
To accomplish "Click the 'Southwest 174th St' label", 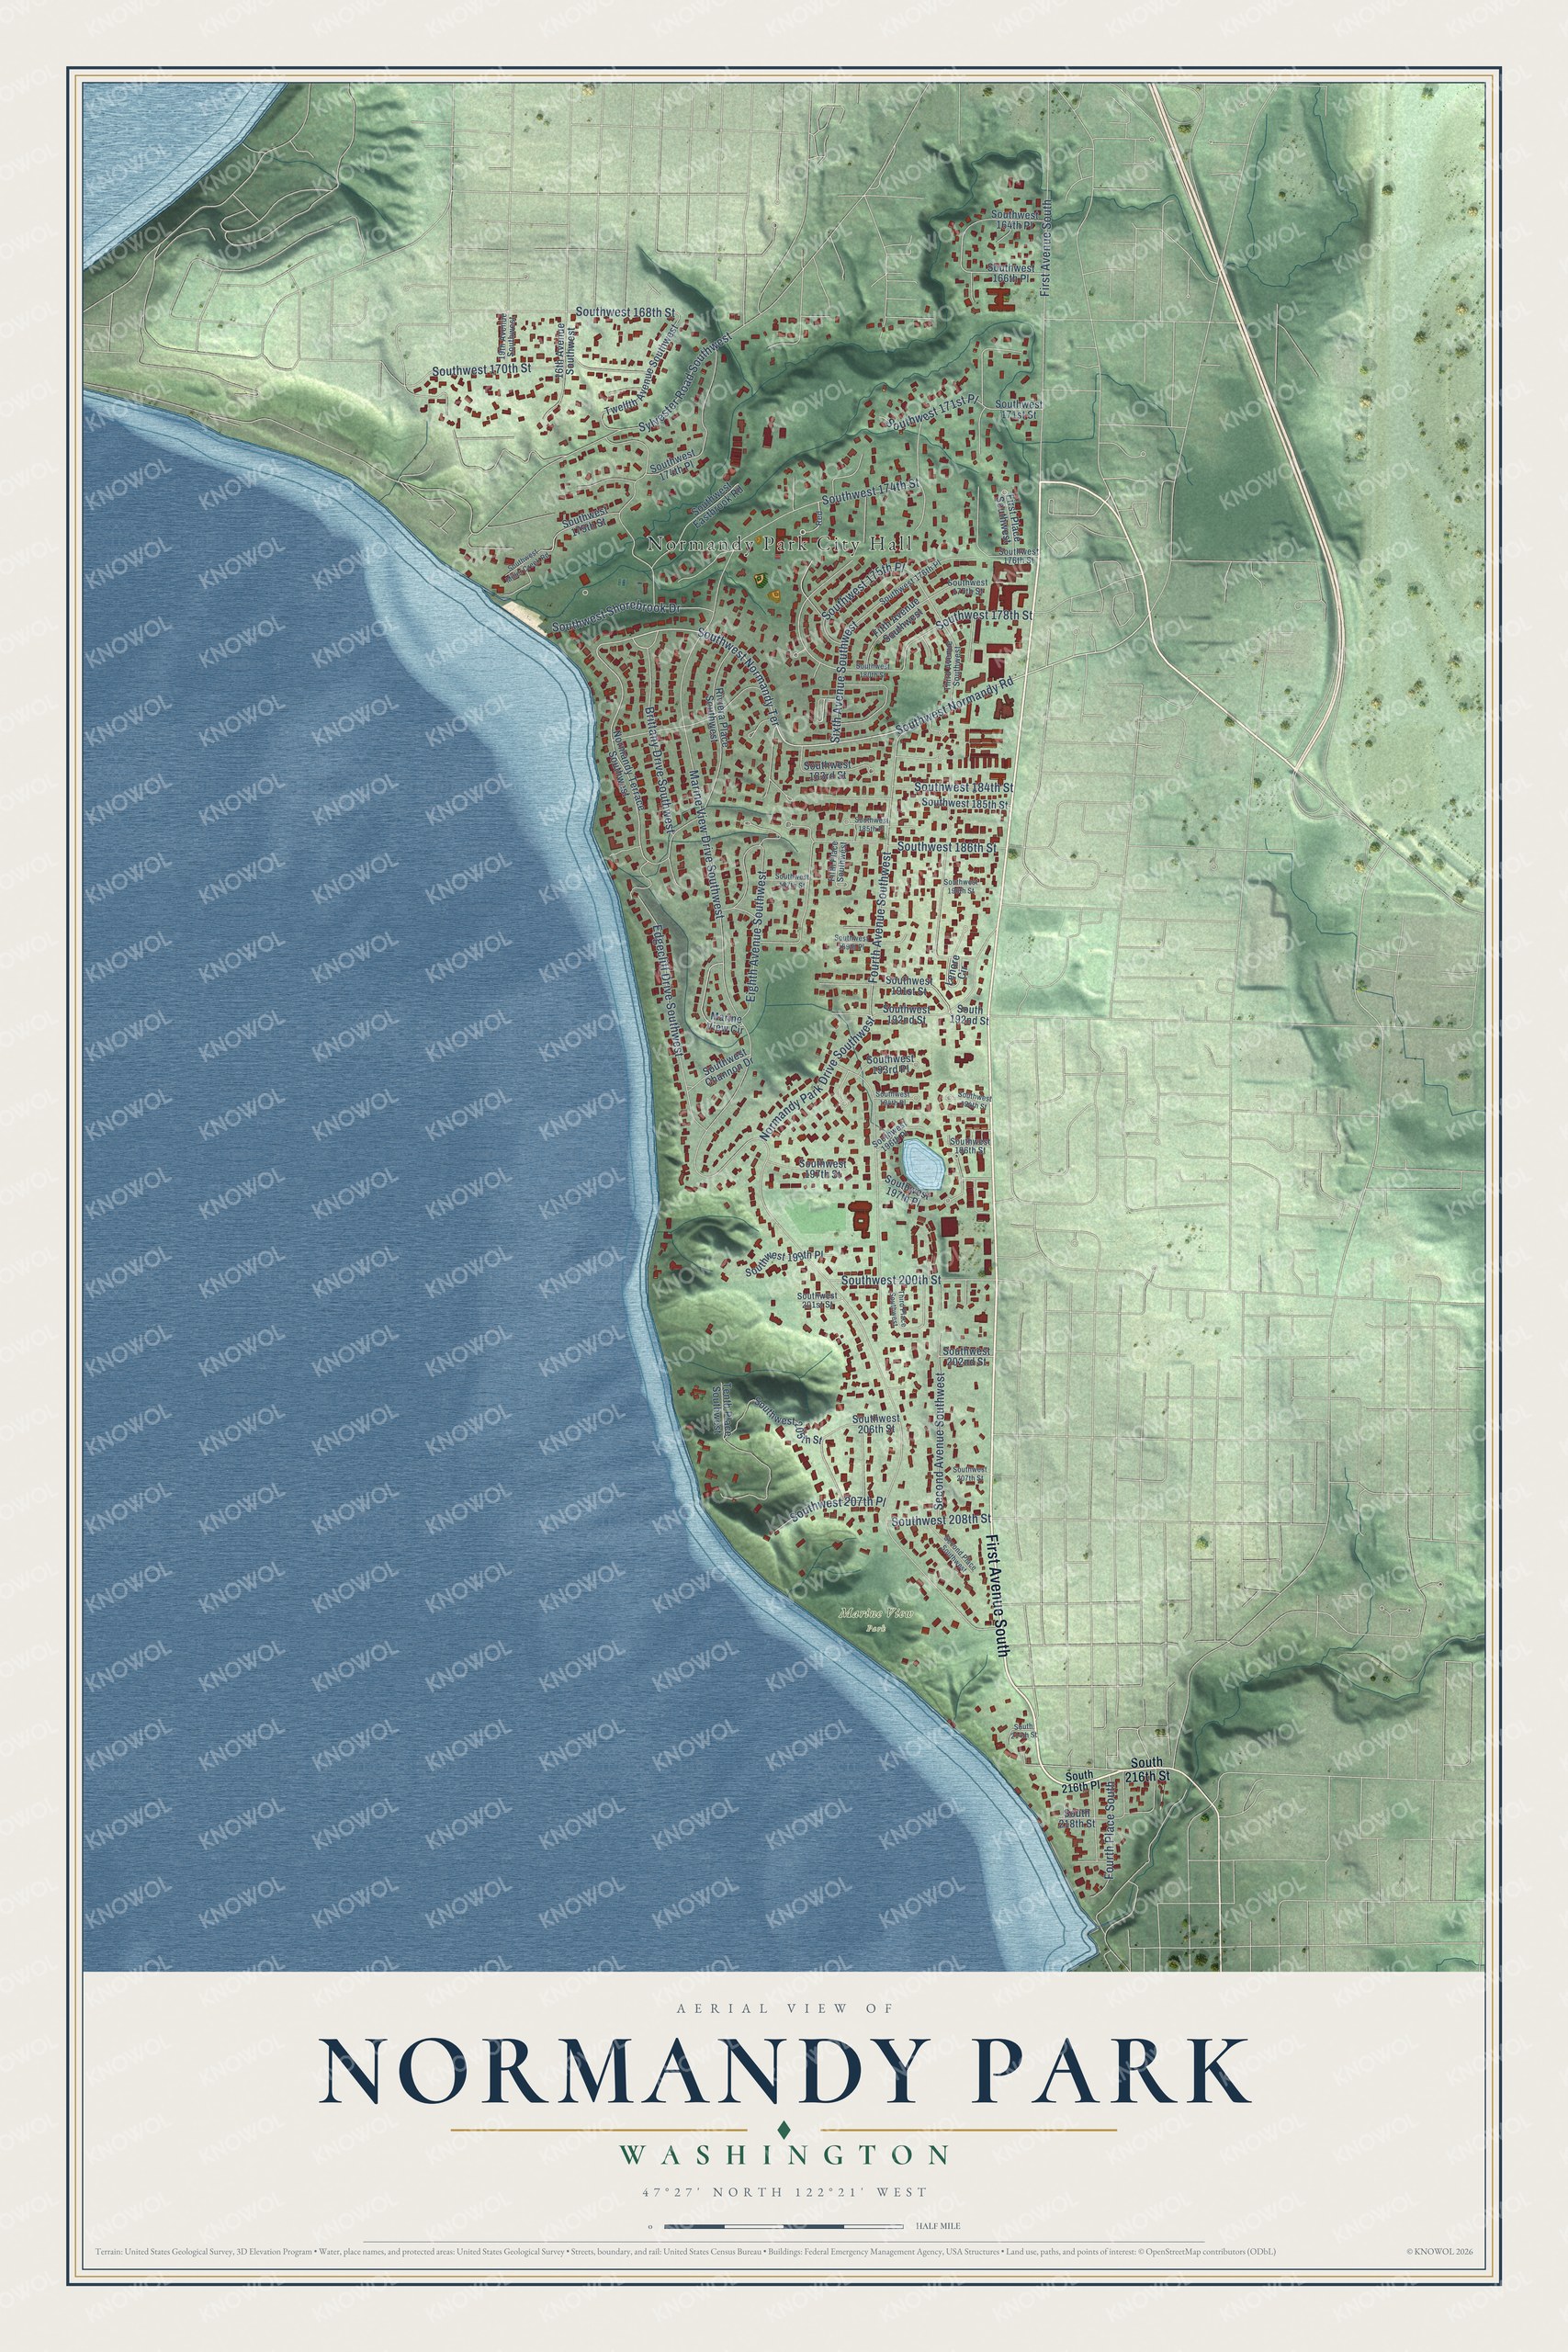I will [870, 491].
